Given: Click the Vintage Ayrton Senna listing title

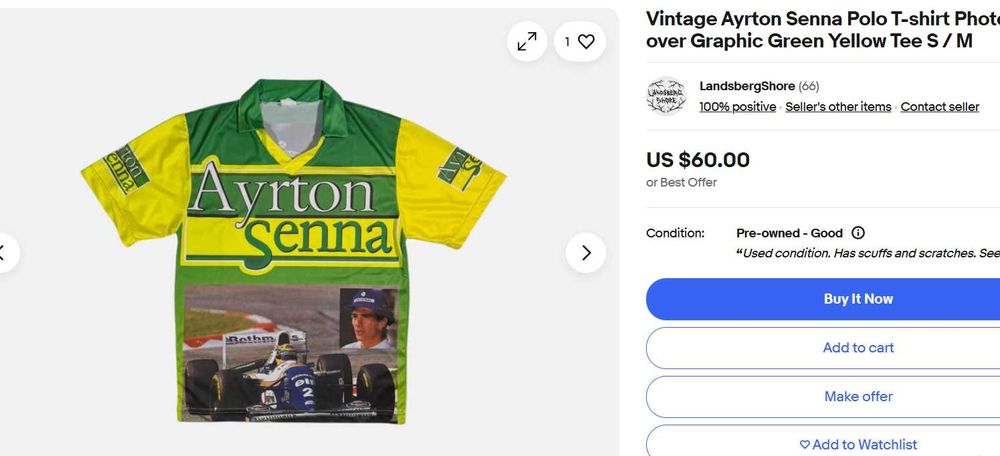Looking at the screenshot, I should point(822,29).
